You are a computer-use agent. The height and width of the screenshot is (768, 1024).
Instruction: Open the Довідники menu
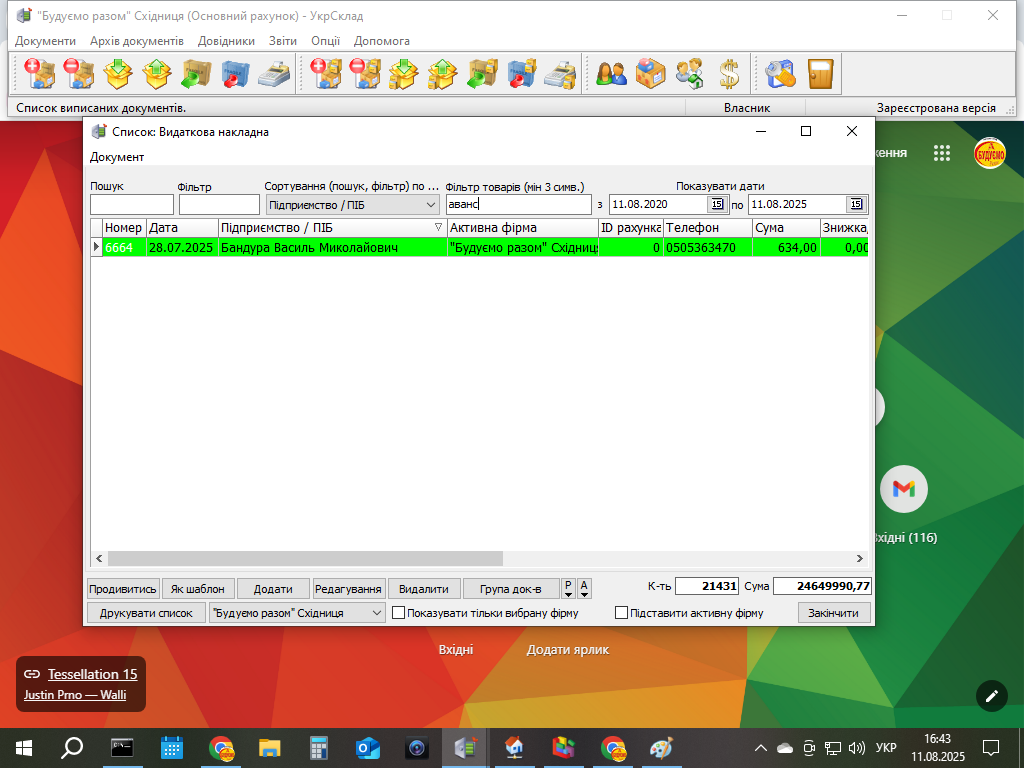pos(226,40)
